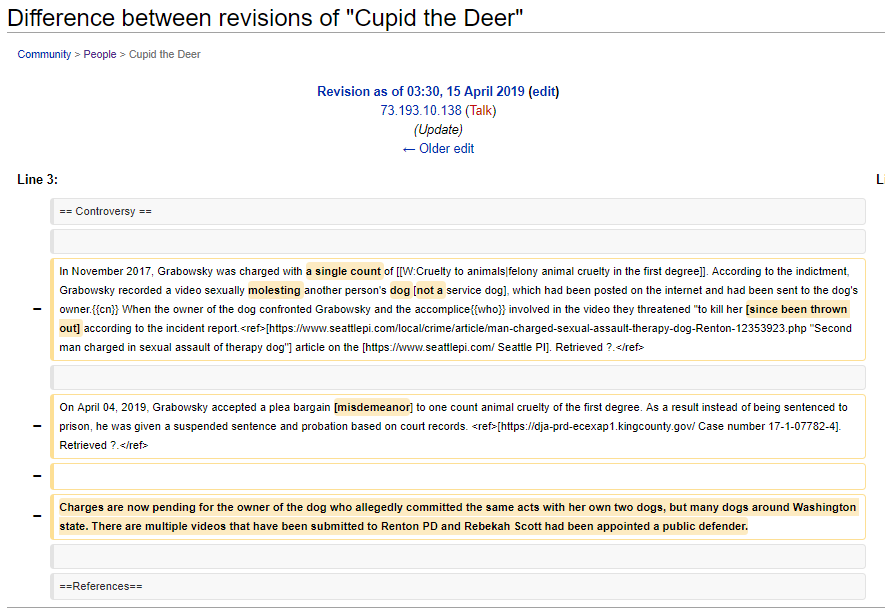Click minus marker beside 'On April 04, 2019' paragraph
Image resolution: width=885 pixels, height=608 pixels.
click(37, 426)
